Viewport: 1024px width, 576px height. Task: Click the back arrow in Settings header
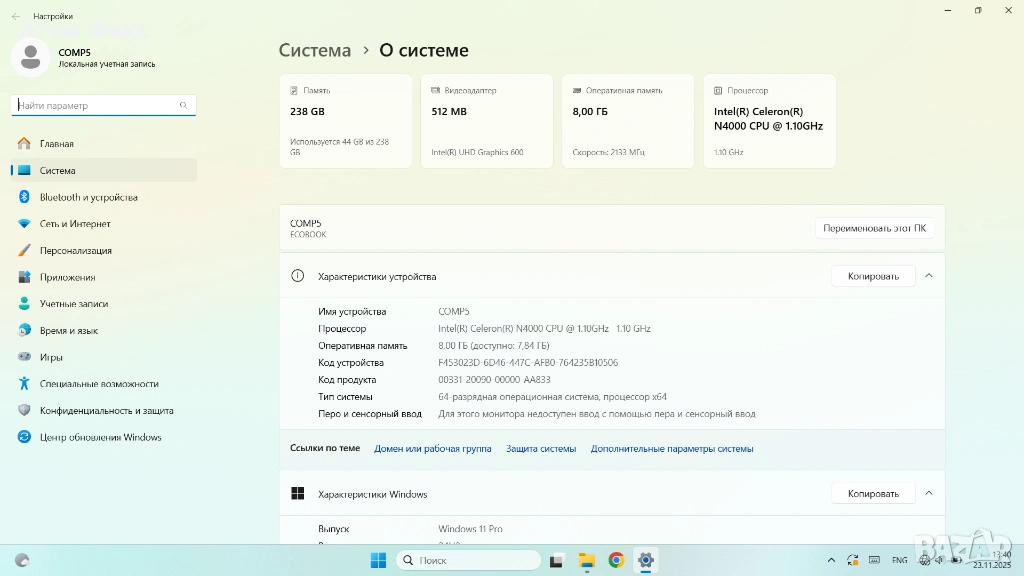(15, 17)
